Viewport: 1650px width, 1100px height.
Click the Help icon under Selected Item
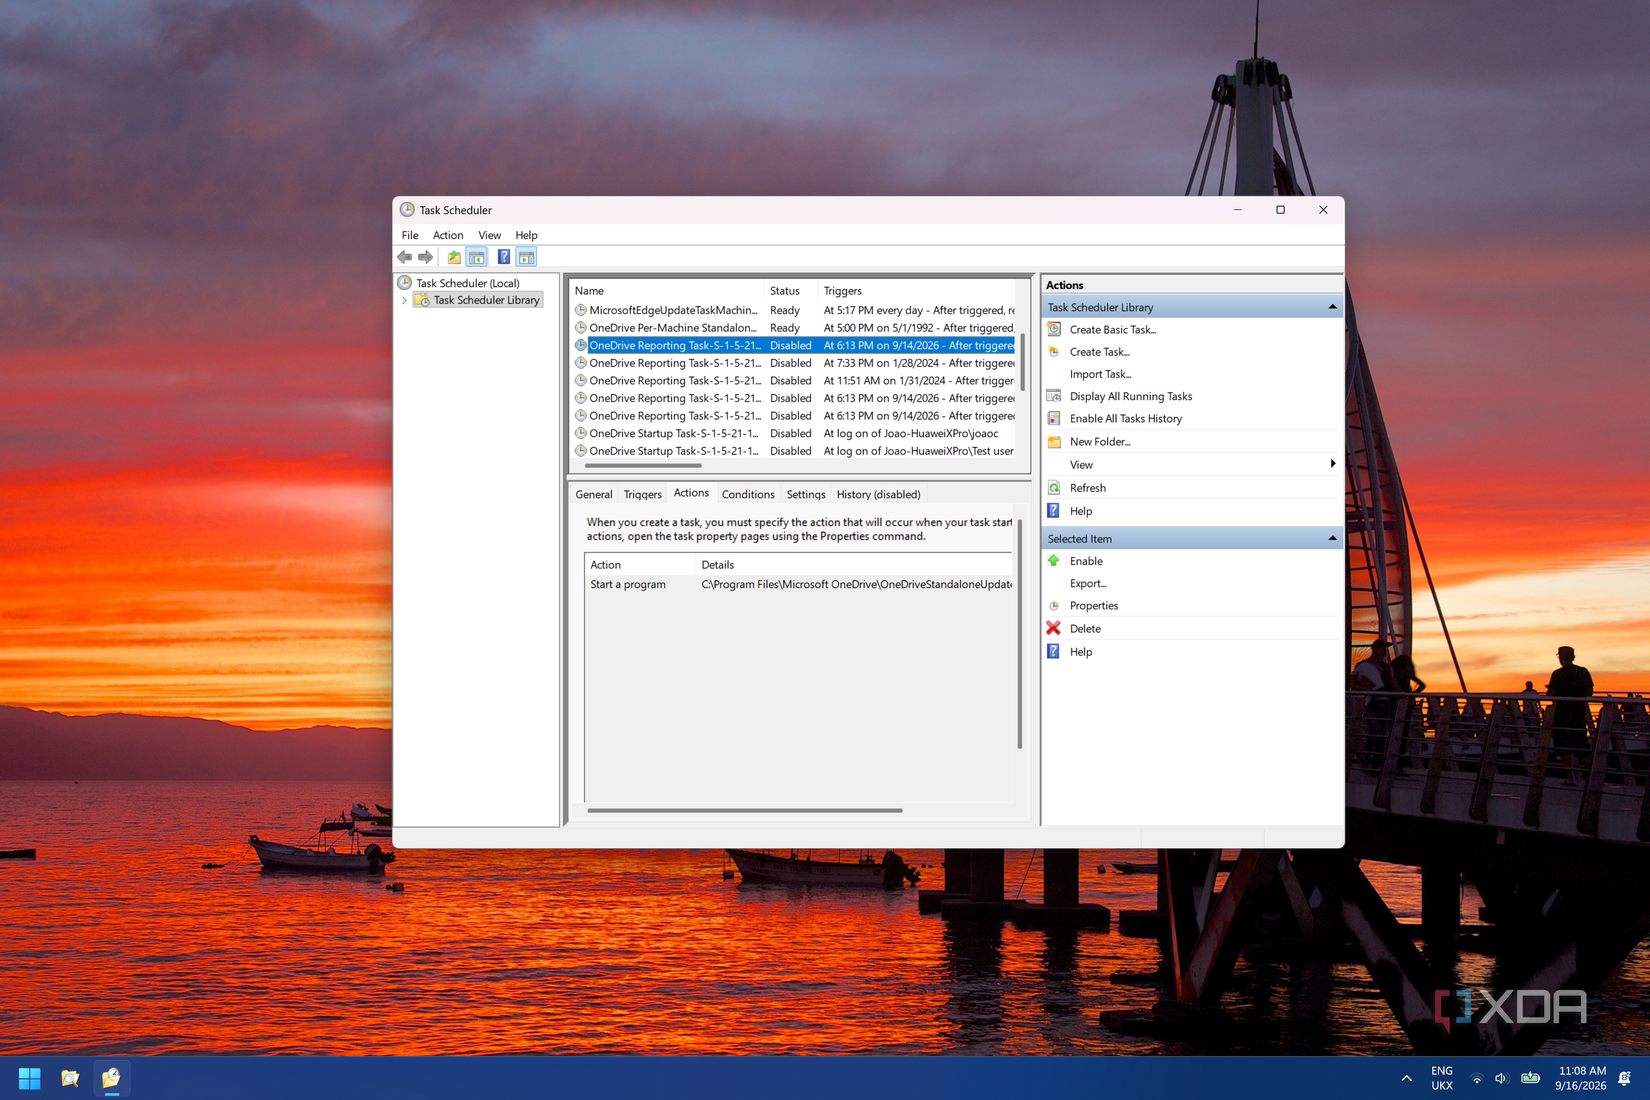[1054, 651]
